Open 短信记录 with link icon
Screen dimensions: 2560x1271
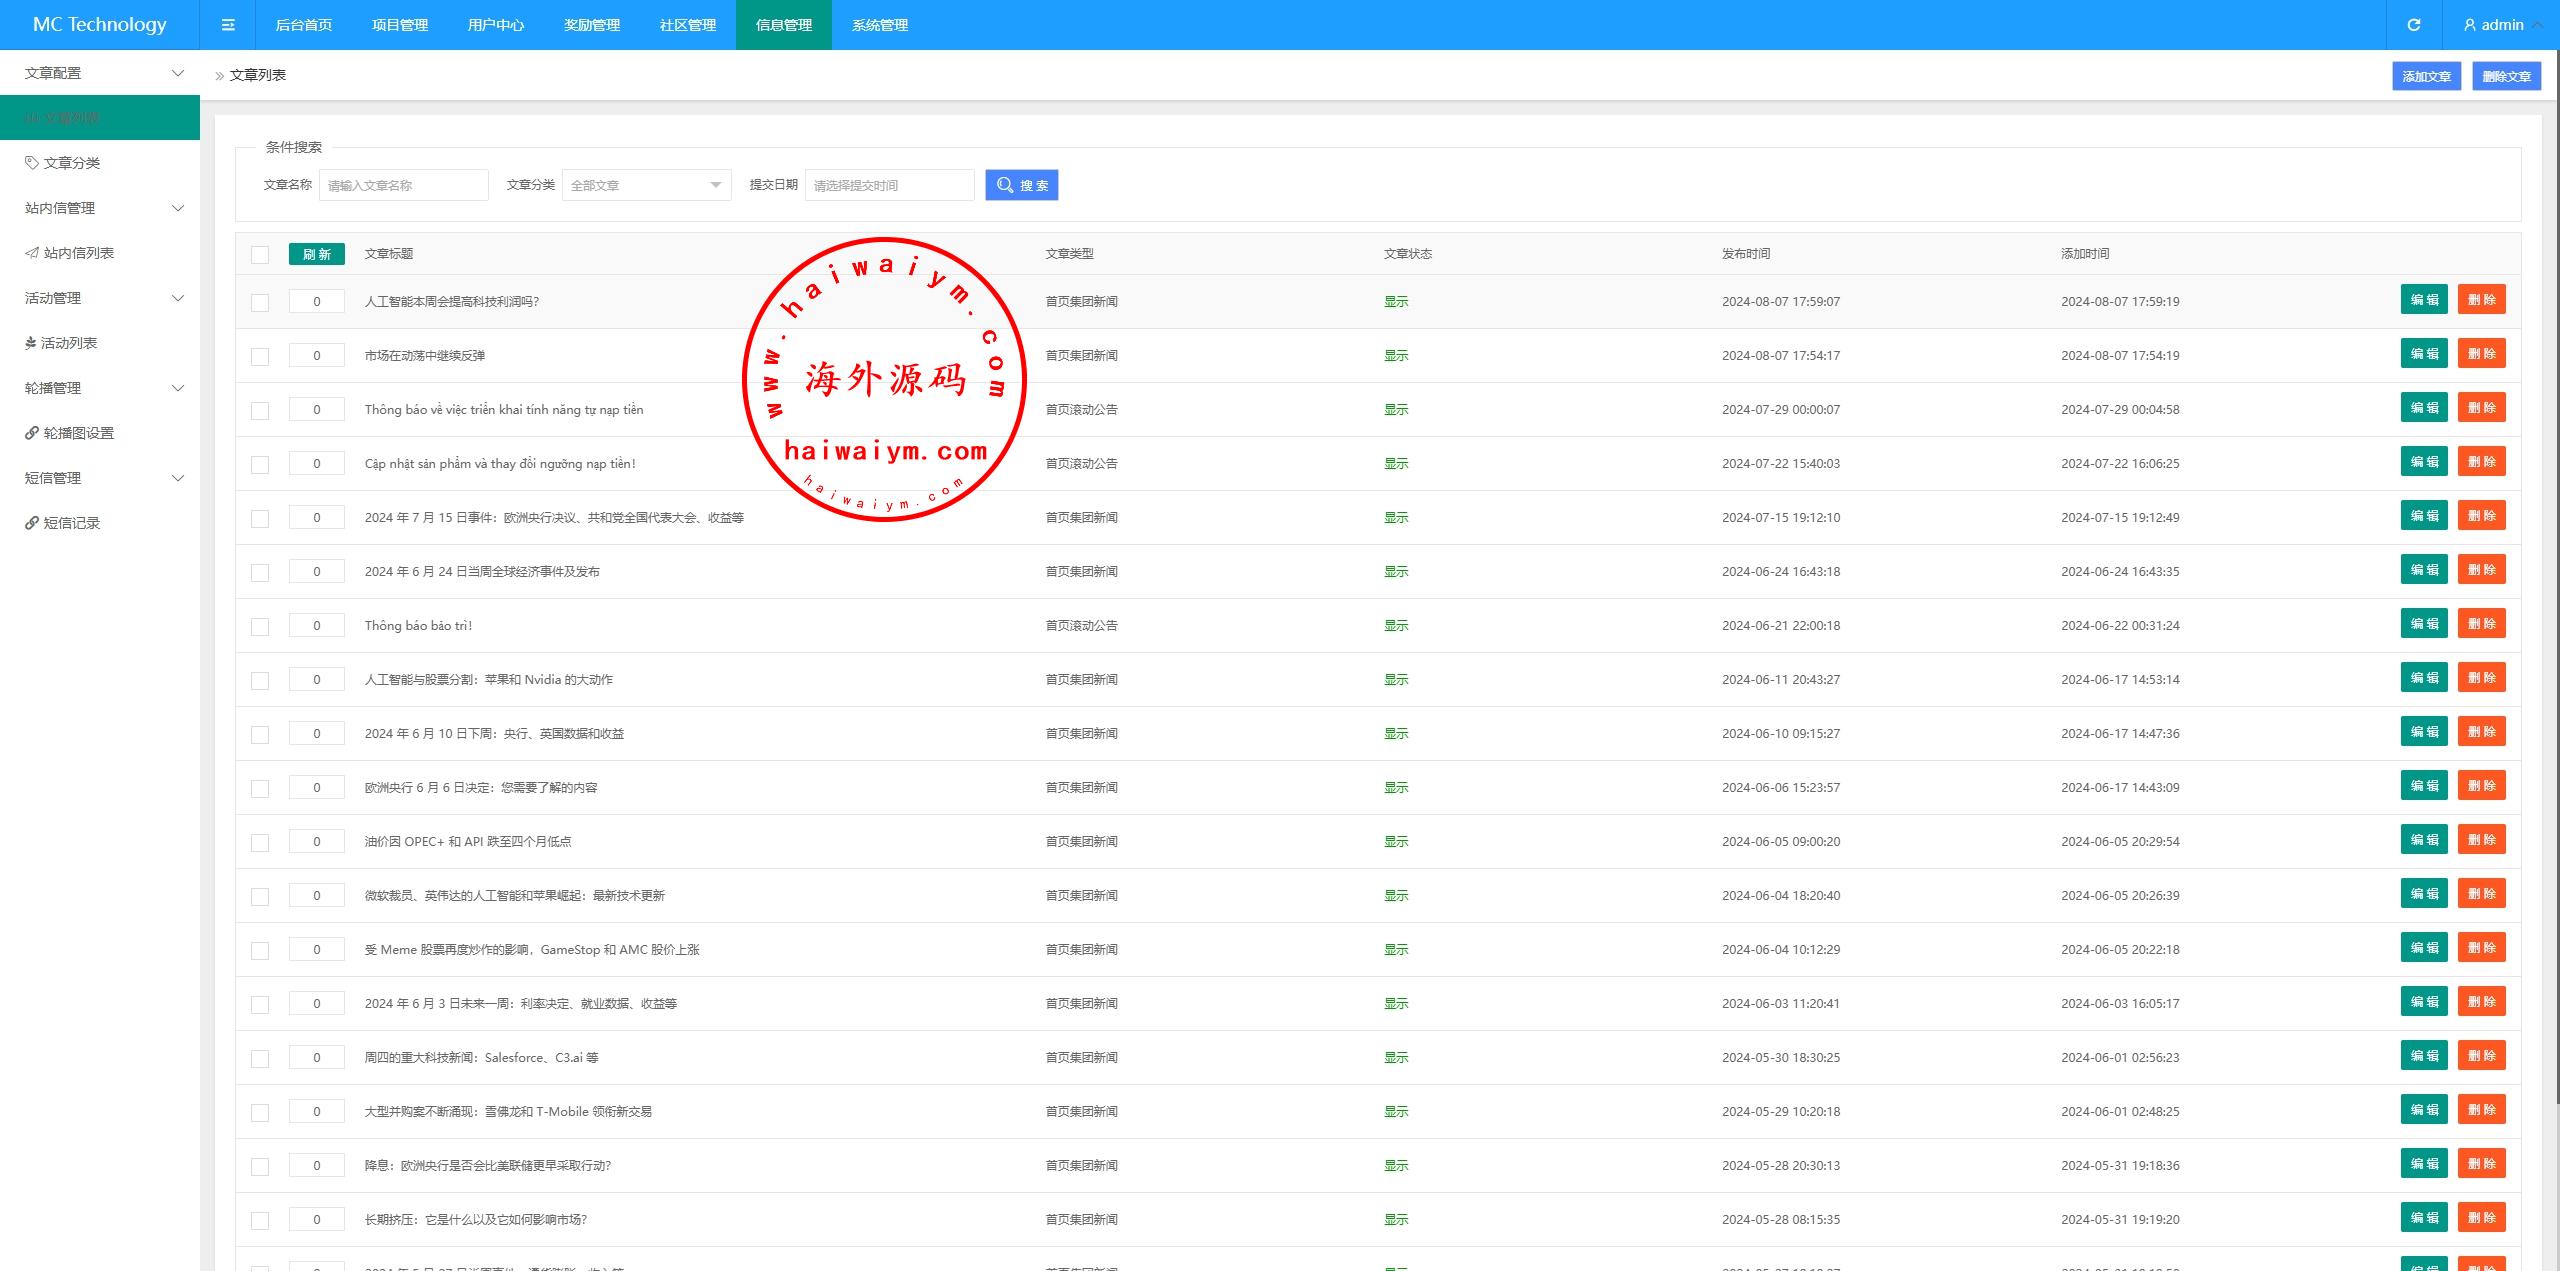point(71,523)
